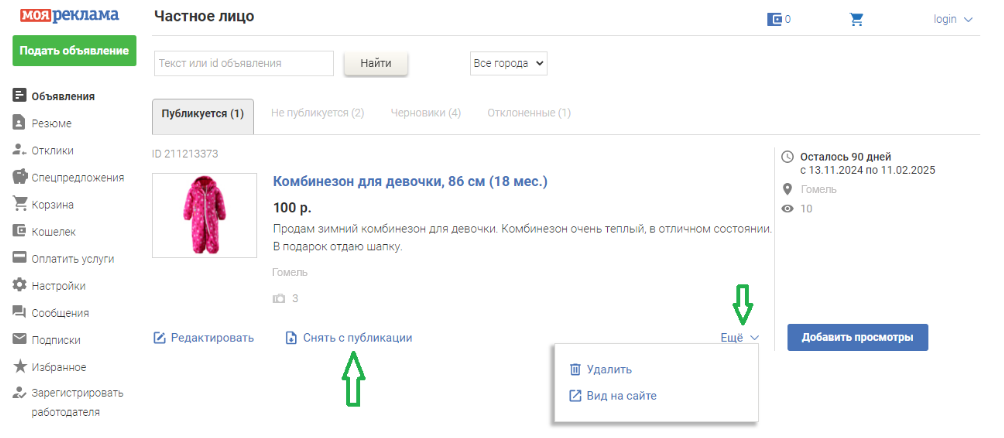Switch to the Черновики (4) tab

tap(425, 113)
